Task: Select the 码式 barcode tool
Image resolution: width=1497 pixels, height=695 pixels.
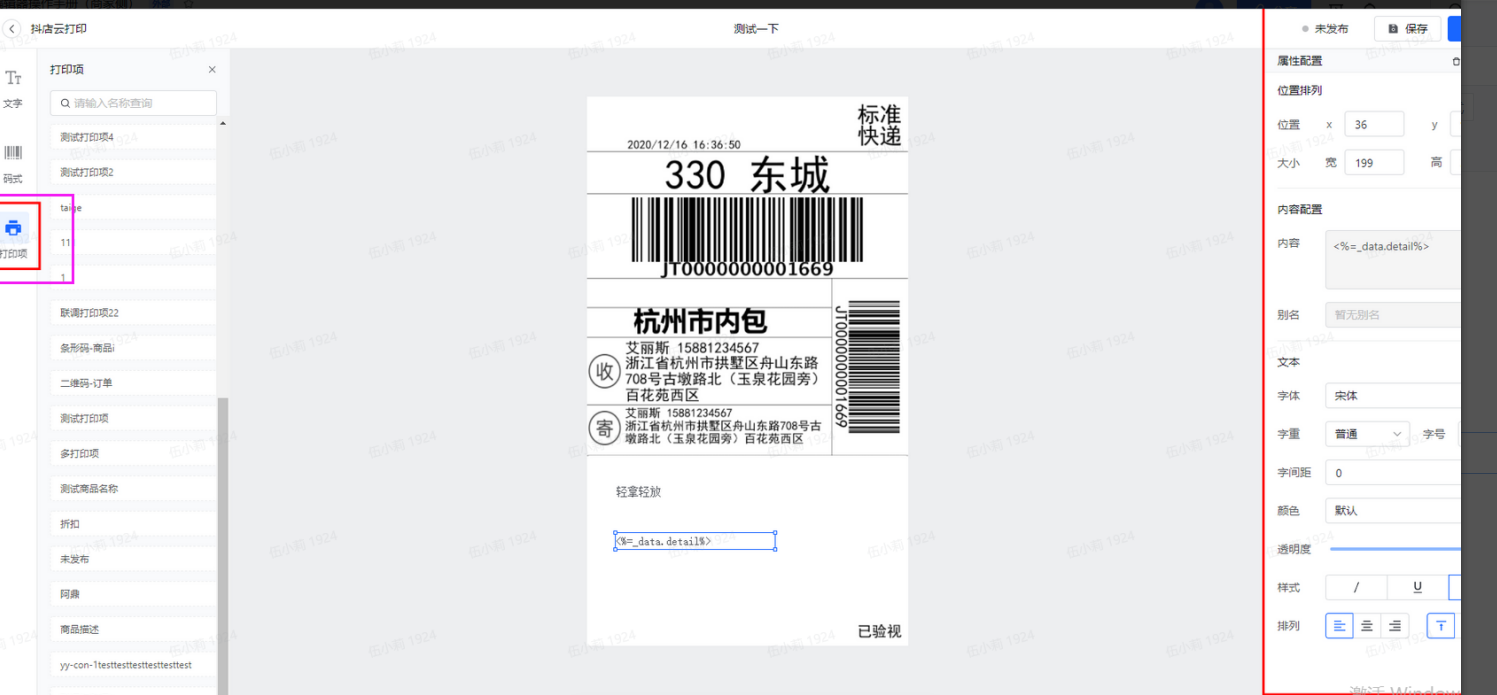Action: (x=13, y=164)
